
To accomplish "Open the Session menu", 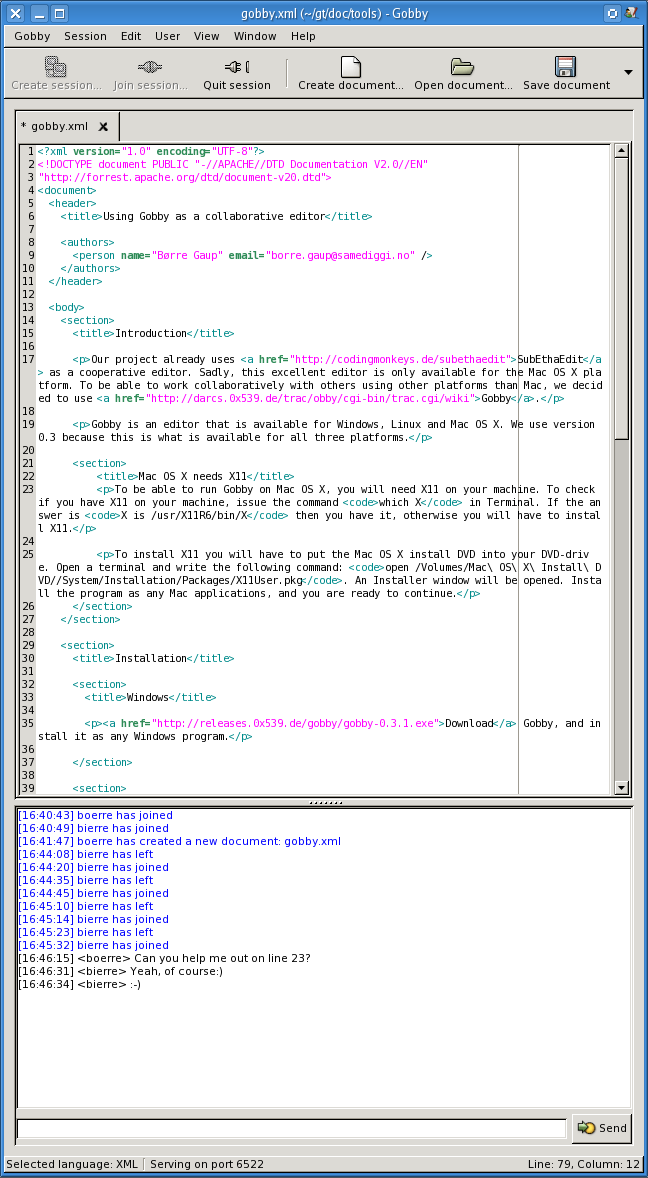I will [x=85, y=36].
